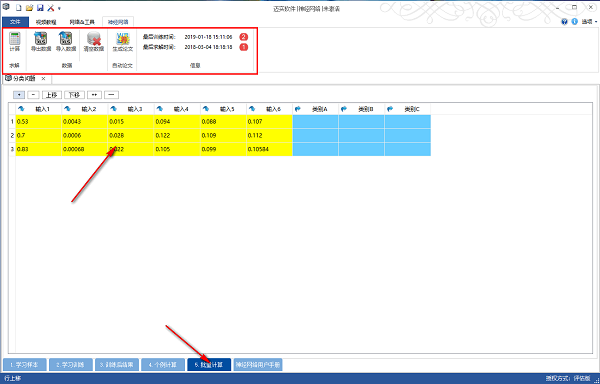Open the 文件 file menu tab
600x384 pixels.
click(x=15, y=22)
